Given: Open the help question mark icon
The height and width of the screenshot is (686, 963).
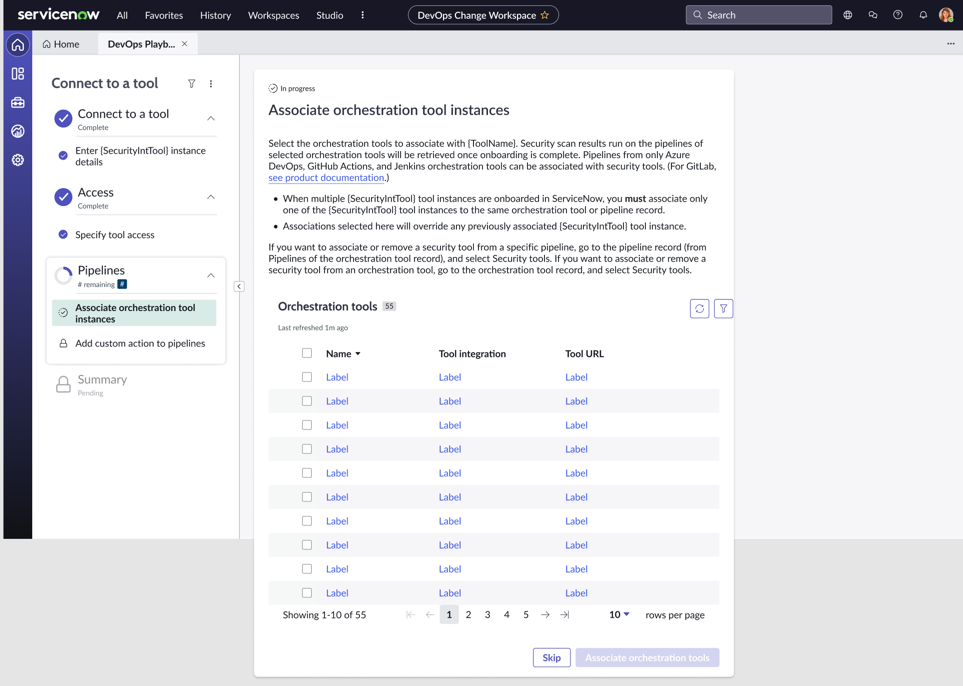Looking at the screenshot, I should (x=898, y=15).
